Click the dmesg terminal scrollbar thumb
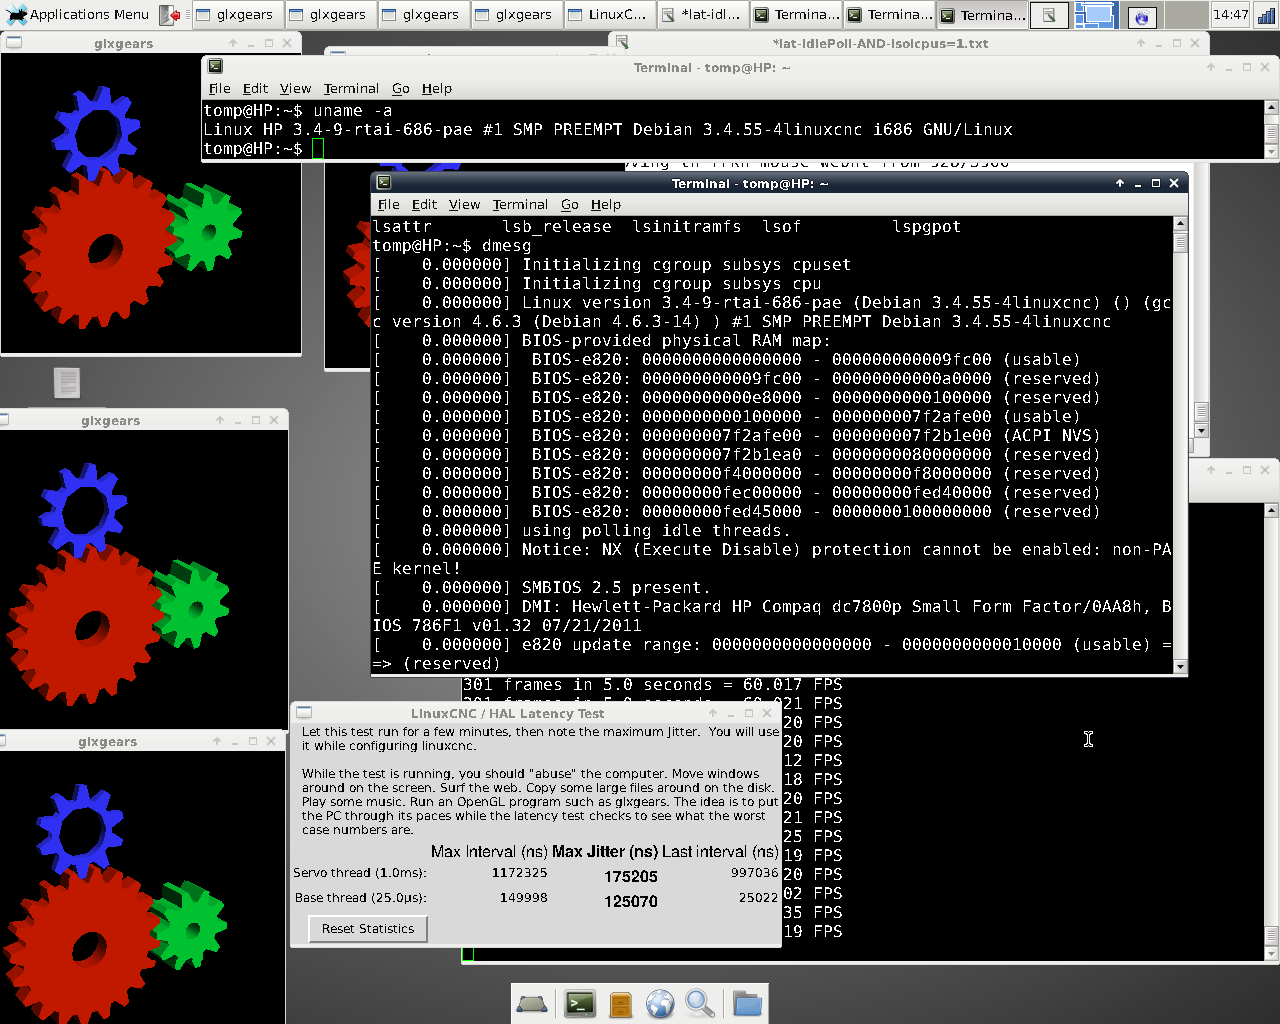The height and width of the screenshot is (1024, 1280). pyautogui.click(x=1180, y=242)
